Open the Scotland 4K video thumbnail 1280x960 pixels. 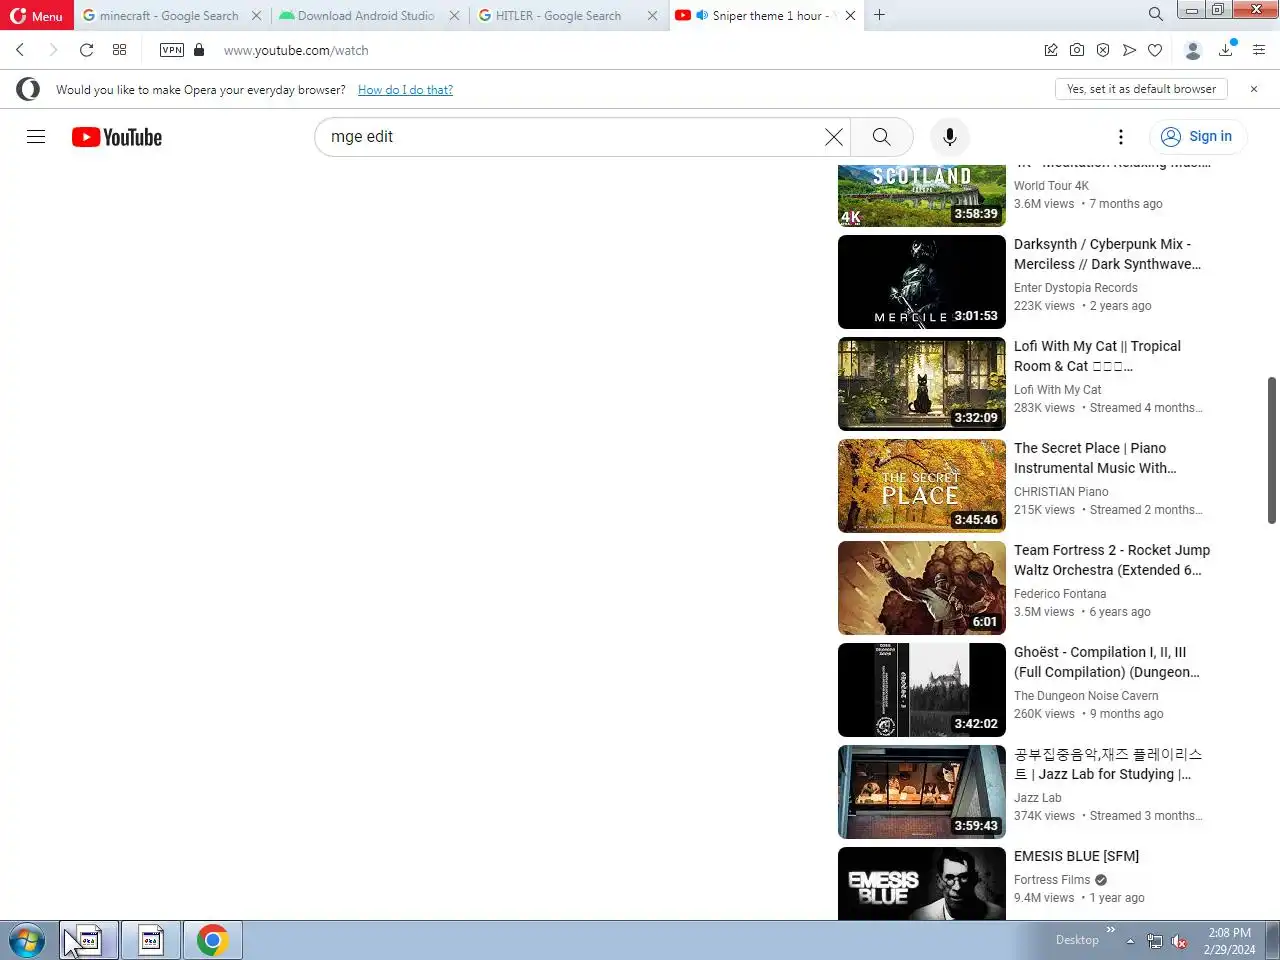coord(922,195)
